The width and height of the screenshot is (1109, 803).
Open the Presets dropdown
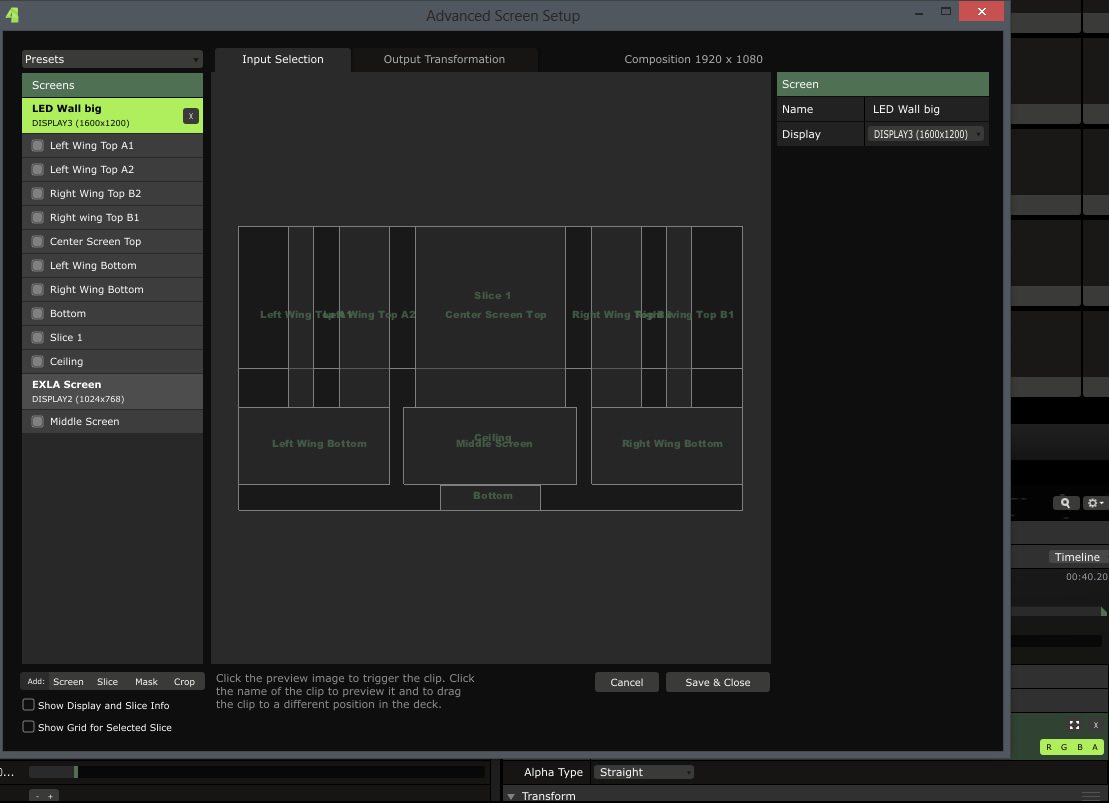coord(112,60)
